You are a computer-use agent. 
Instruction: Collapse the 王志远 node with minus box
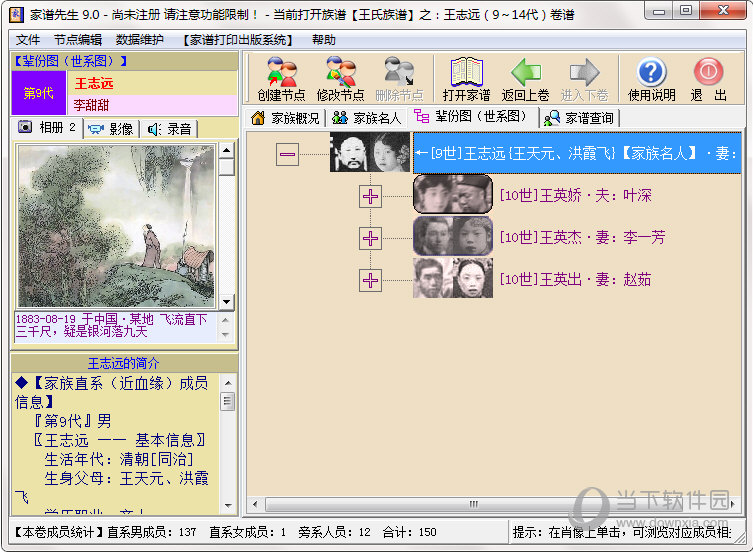(x=287, y=154)
